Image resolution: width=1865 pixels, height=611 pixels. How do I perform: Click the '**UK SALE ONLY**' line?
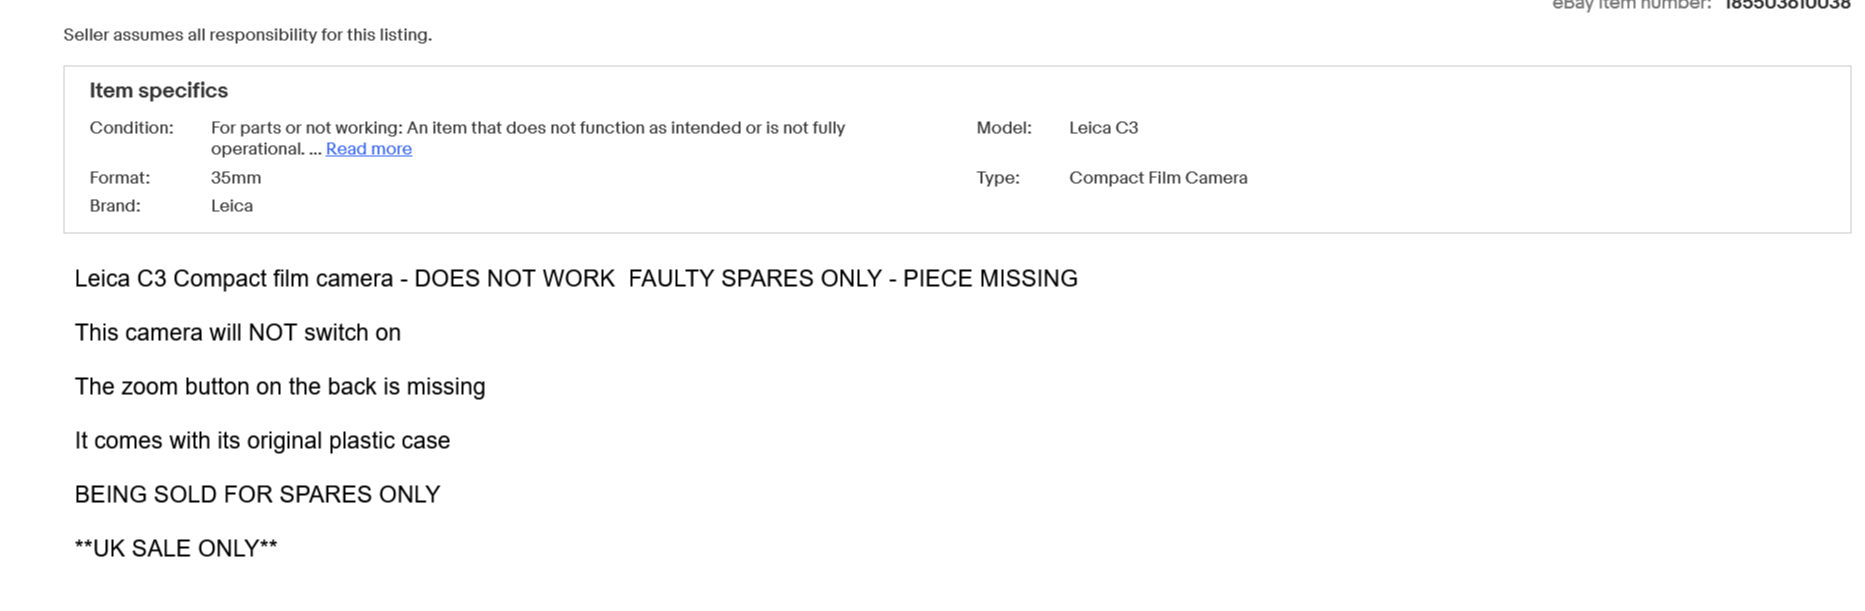tap(176, 549)
